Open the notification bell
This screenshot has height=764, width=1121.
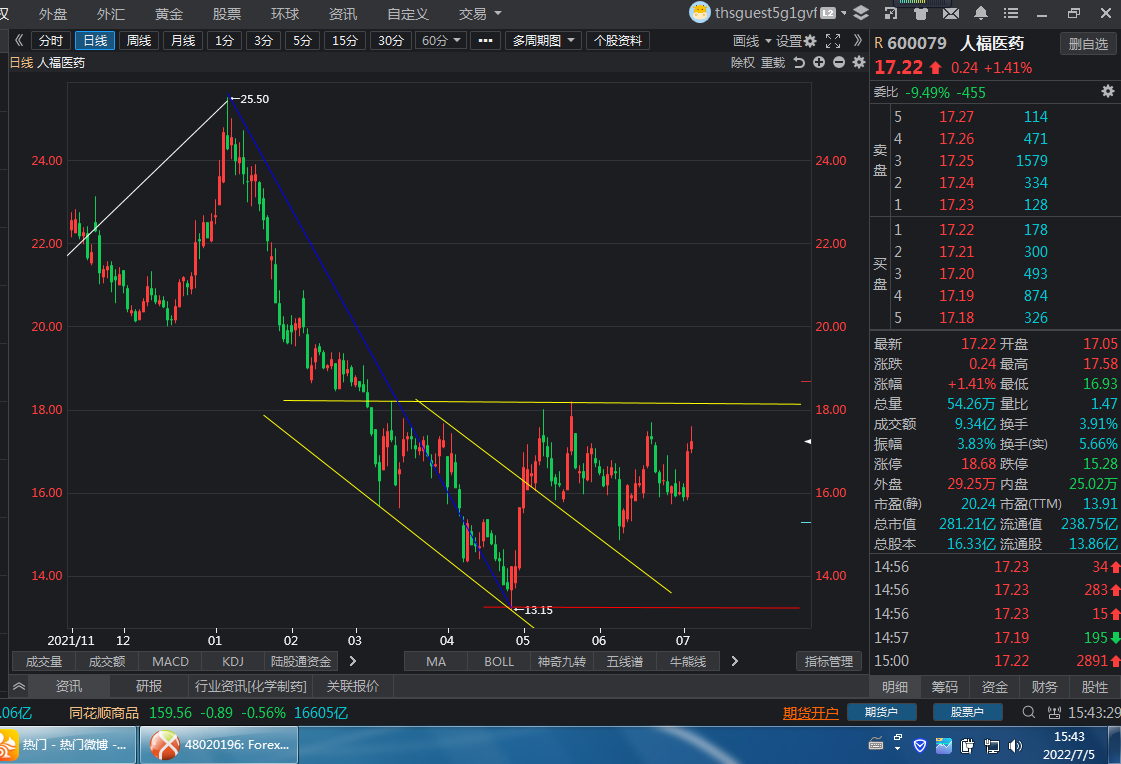[981, 13]
